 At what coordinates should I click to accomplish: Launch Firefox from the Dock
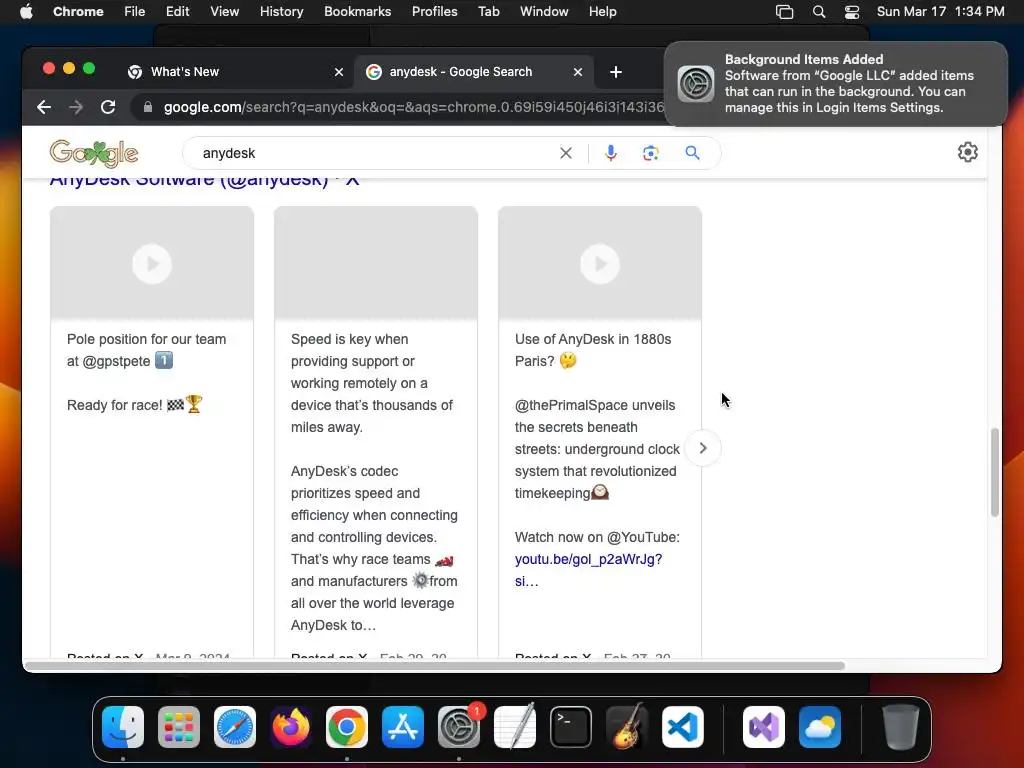pos(291,727)
